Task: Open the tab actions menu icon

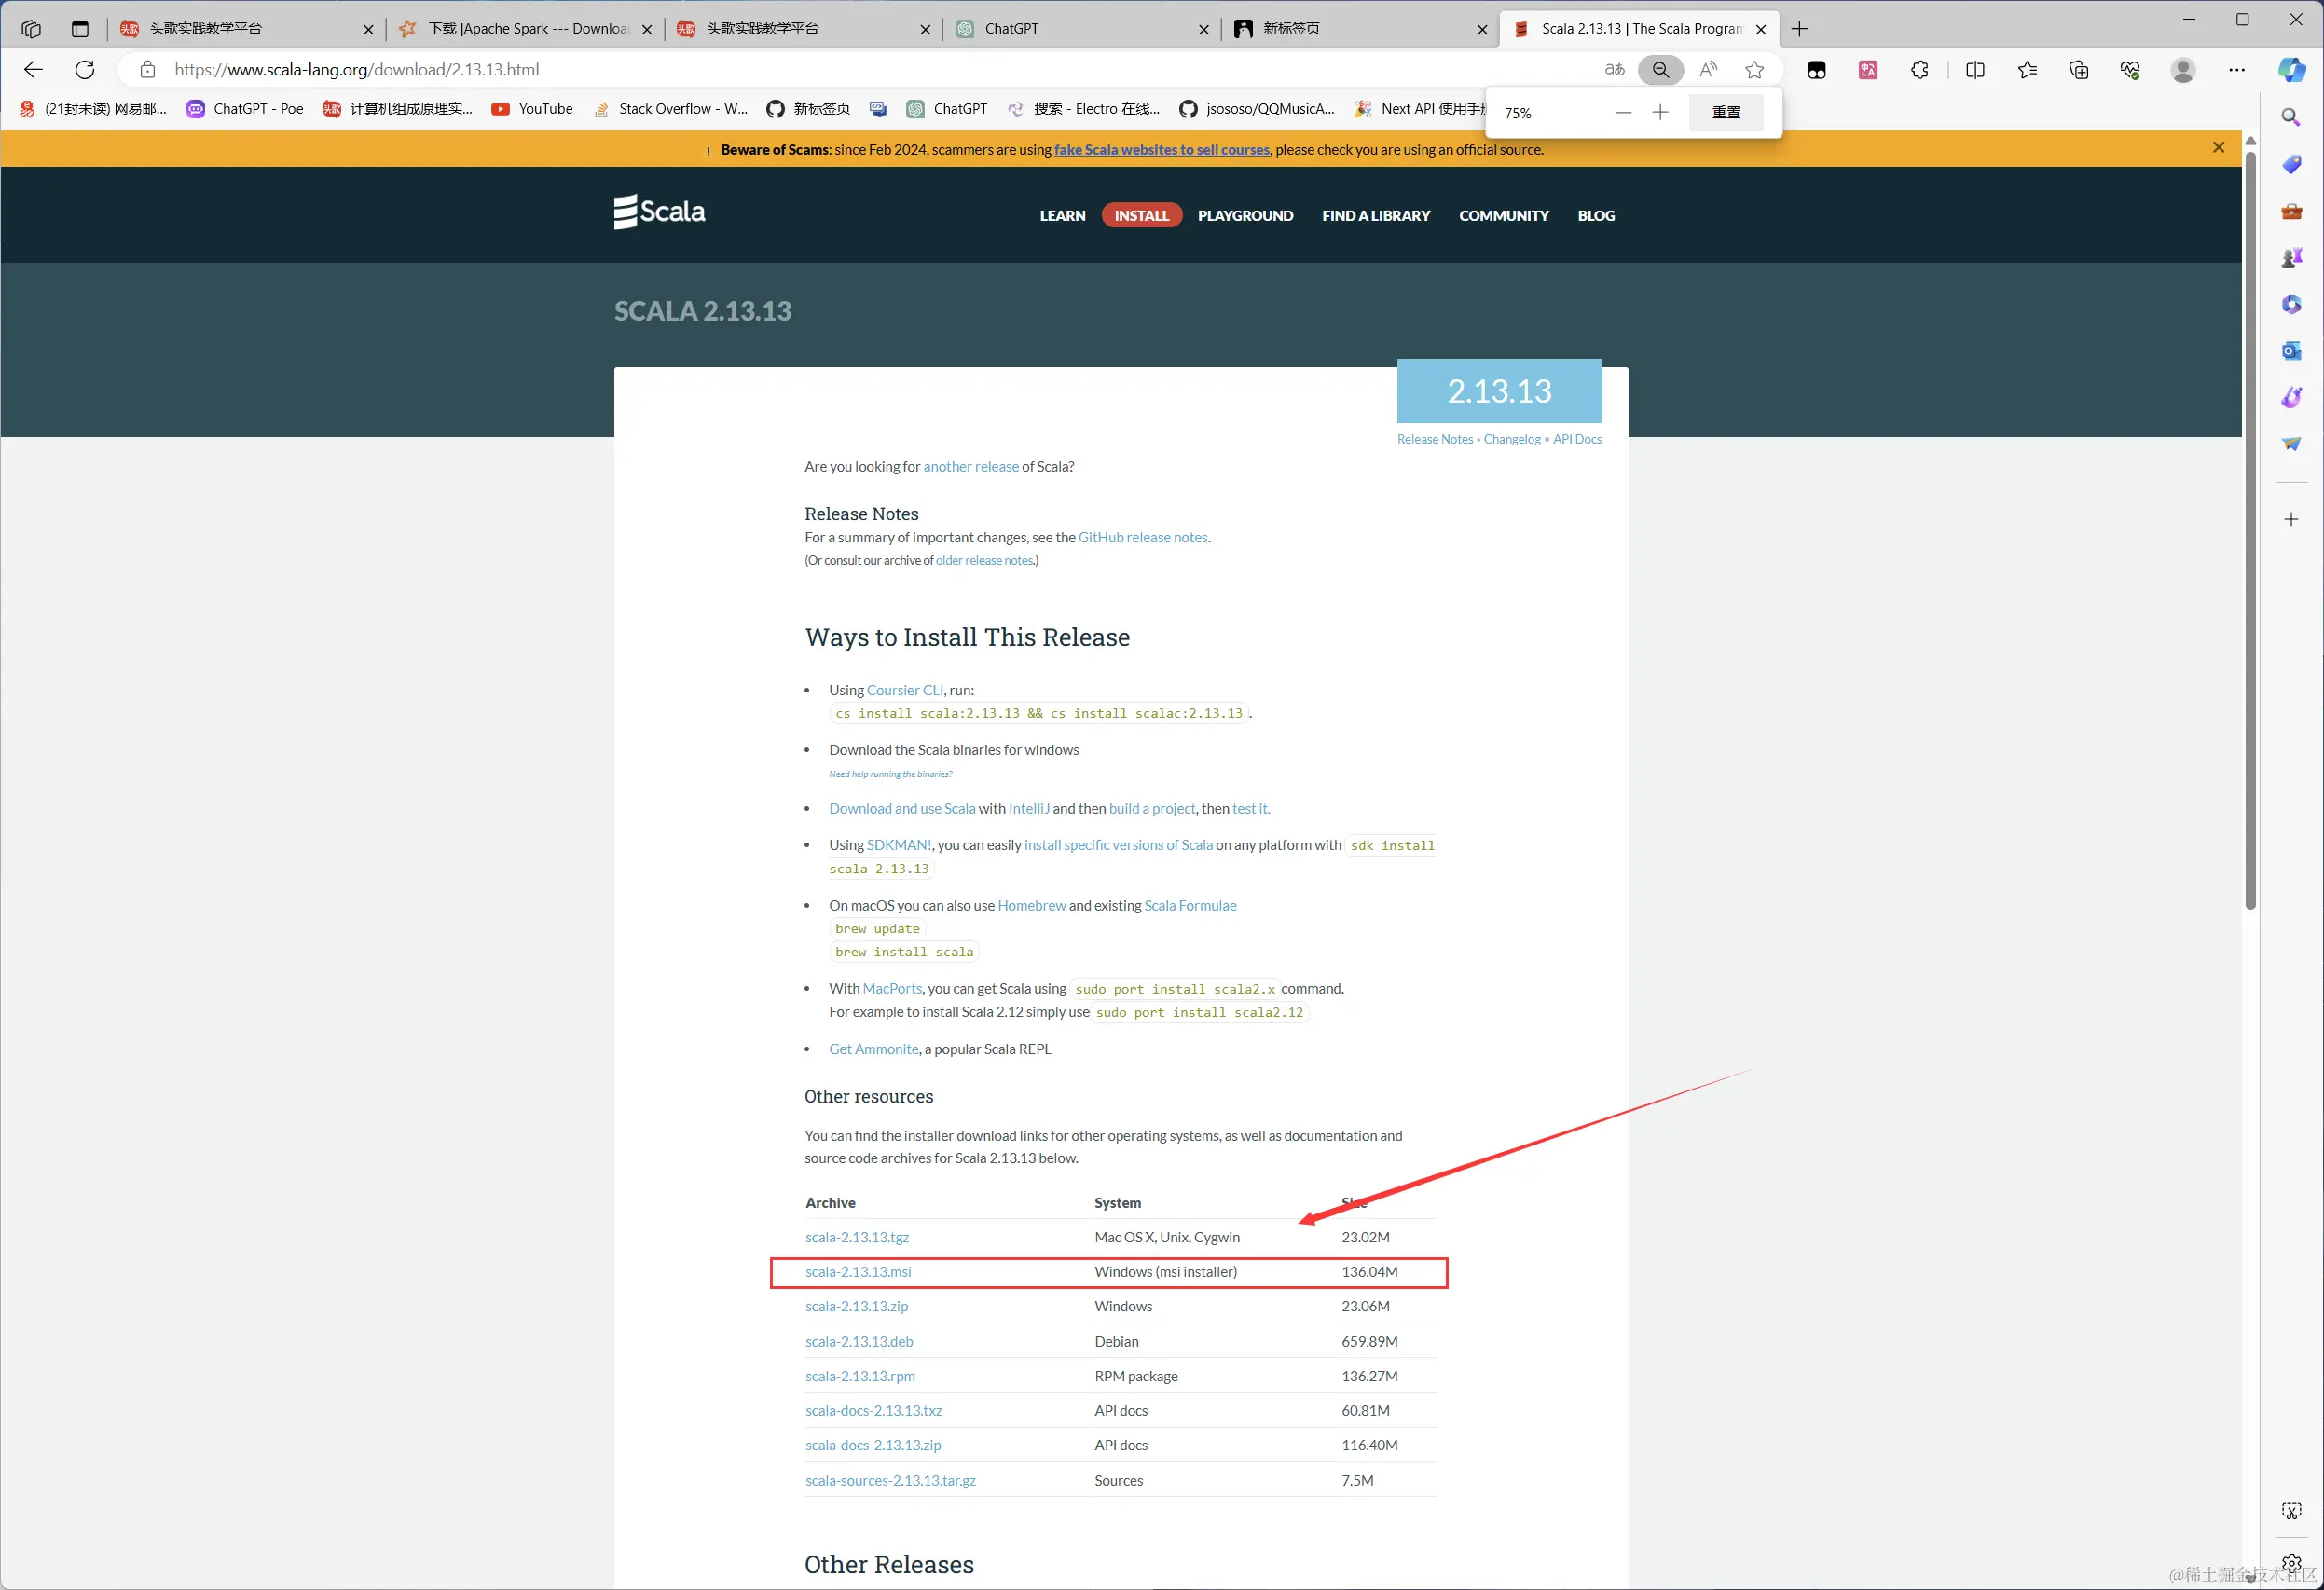Action: tap(80, 29)
